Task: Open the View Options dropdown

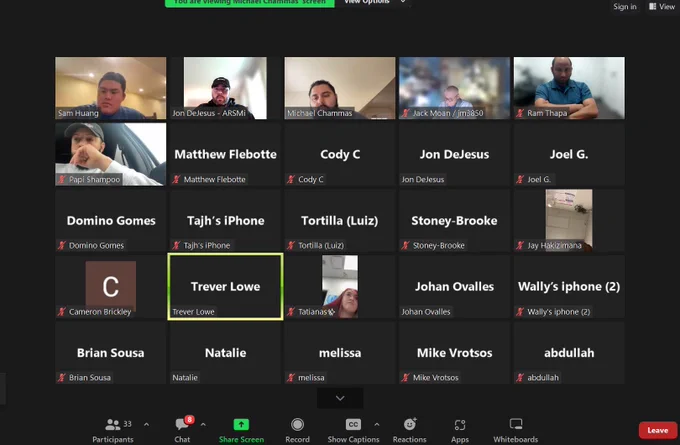Action: (374, 2)
